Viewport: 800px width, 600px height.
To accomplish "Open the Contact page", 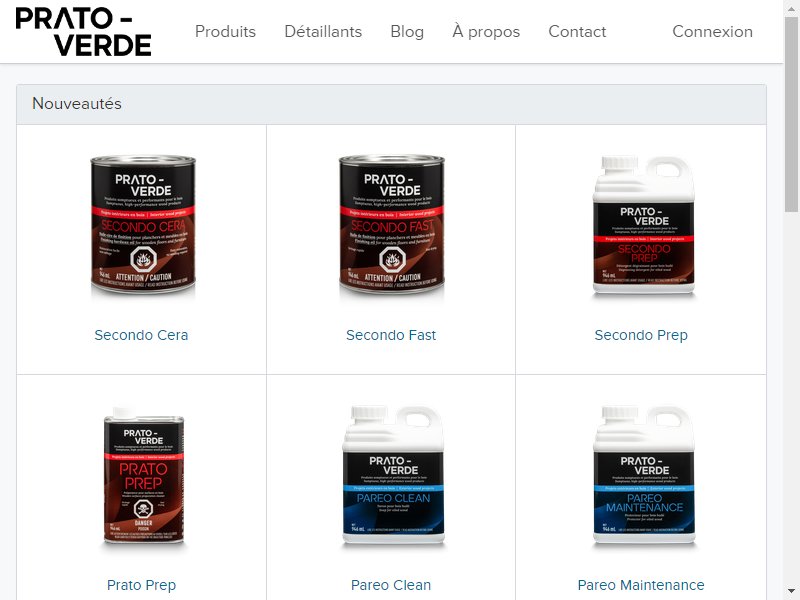I will 577,32.
